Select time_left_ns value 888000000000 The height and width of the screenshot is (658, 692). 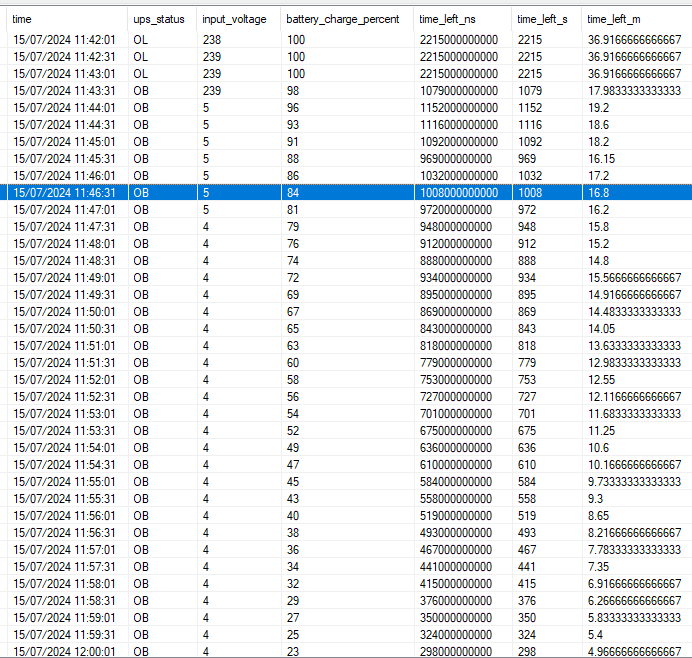pyautogui.click(x=456, y=261)
